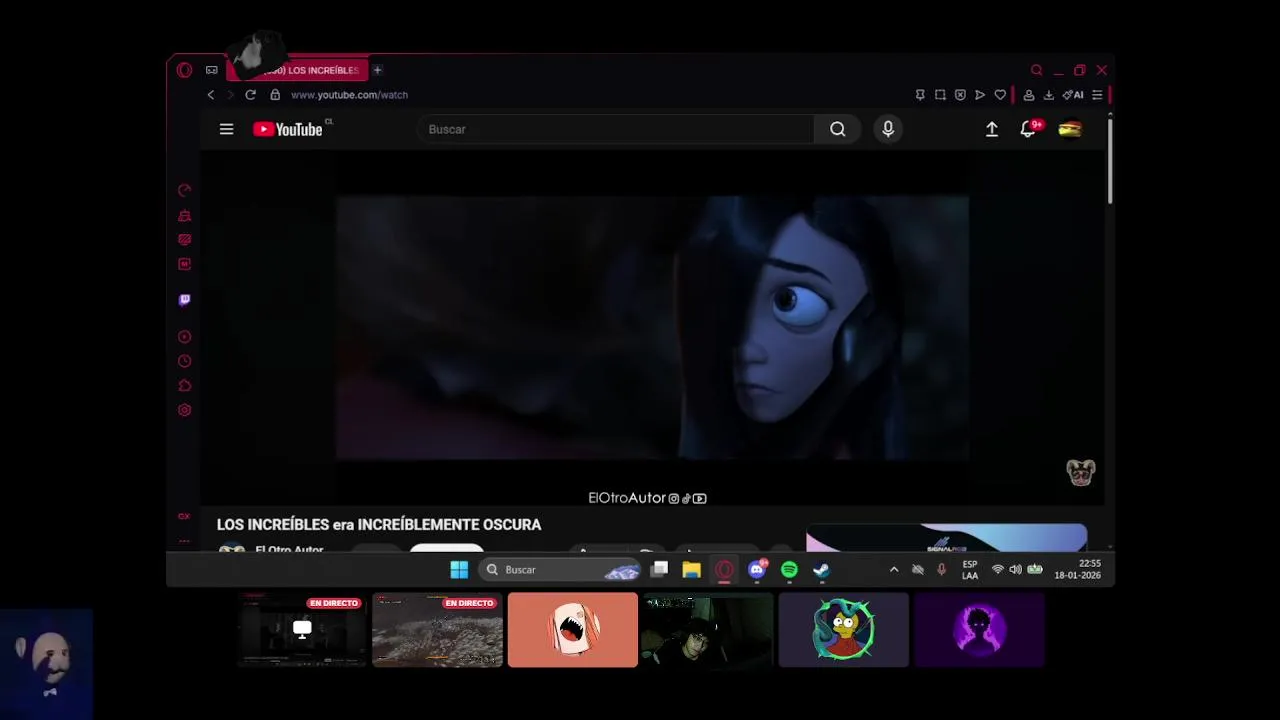Click the LOS INCREÍBLES video title
Image resolution: width=1280 pixels, height=720 pixels.
point(379,524)
